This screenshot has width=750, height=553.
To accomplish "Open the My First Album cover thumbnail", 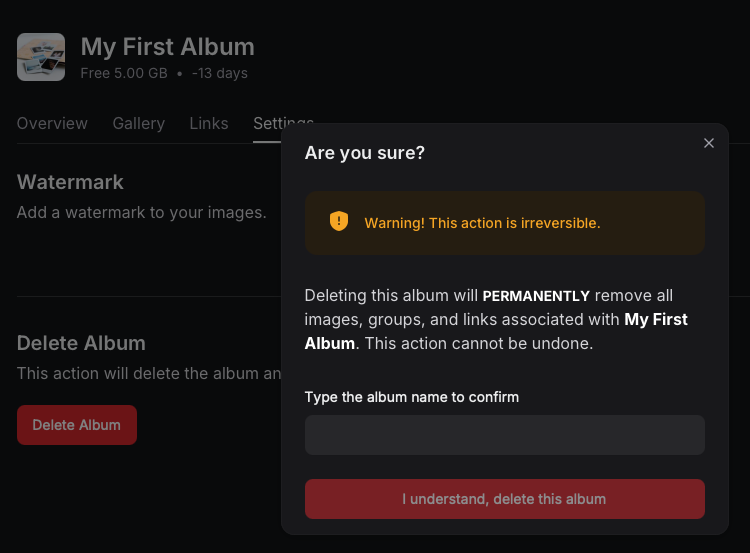I will tap(41, 57).
